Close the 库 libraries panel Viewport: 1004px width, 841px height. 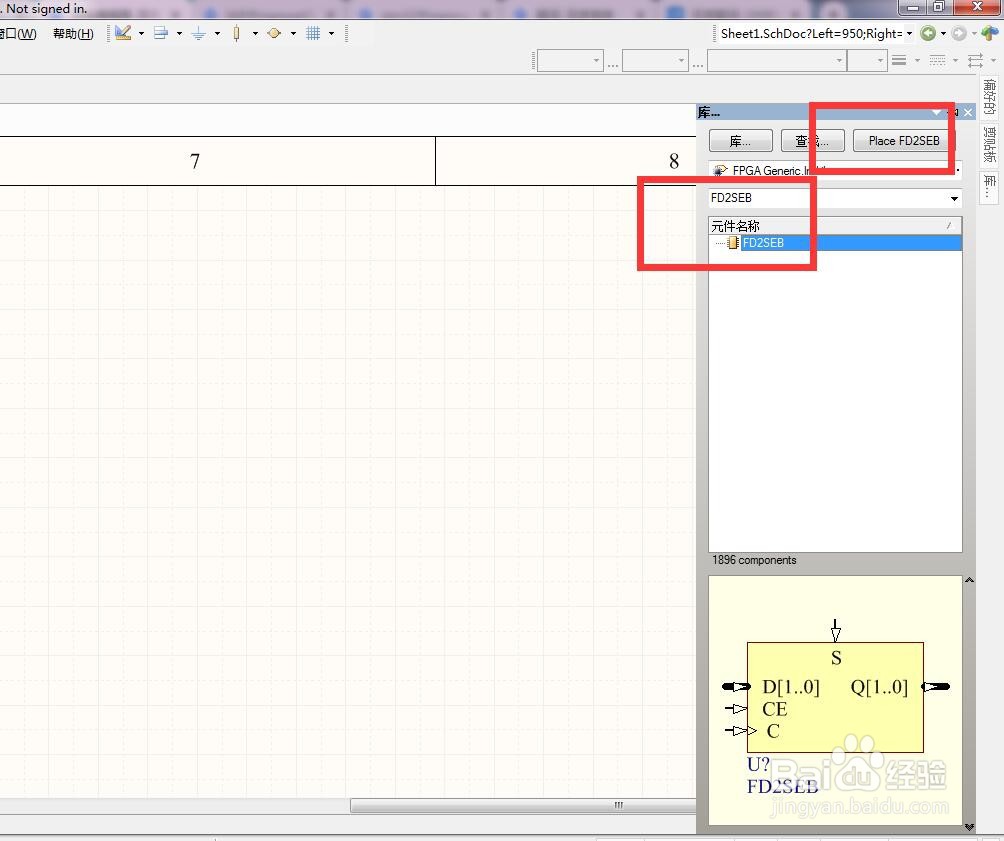pos(968,113)
